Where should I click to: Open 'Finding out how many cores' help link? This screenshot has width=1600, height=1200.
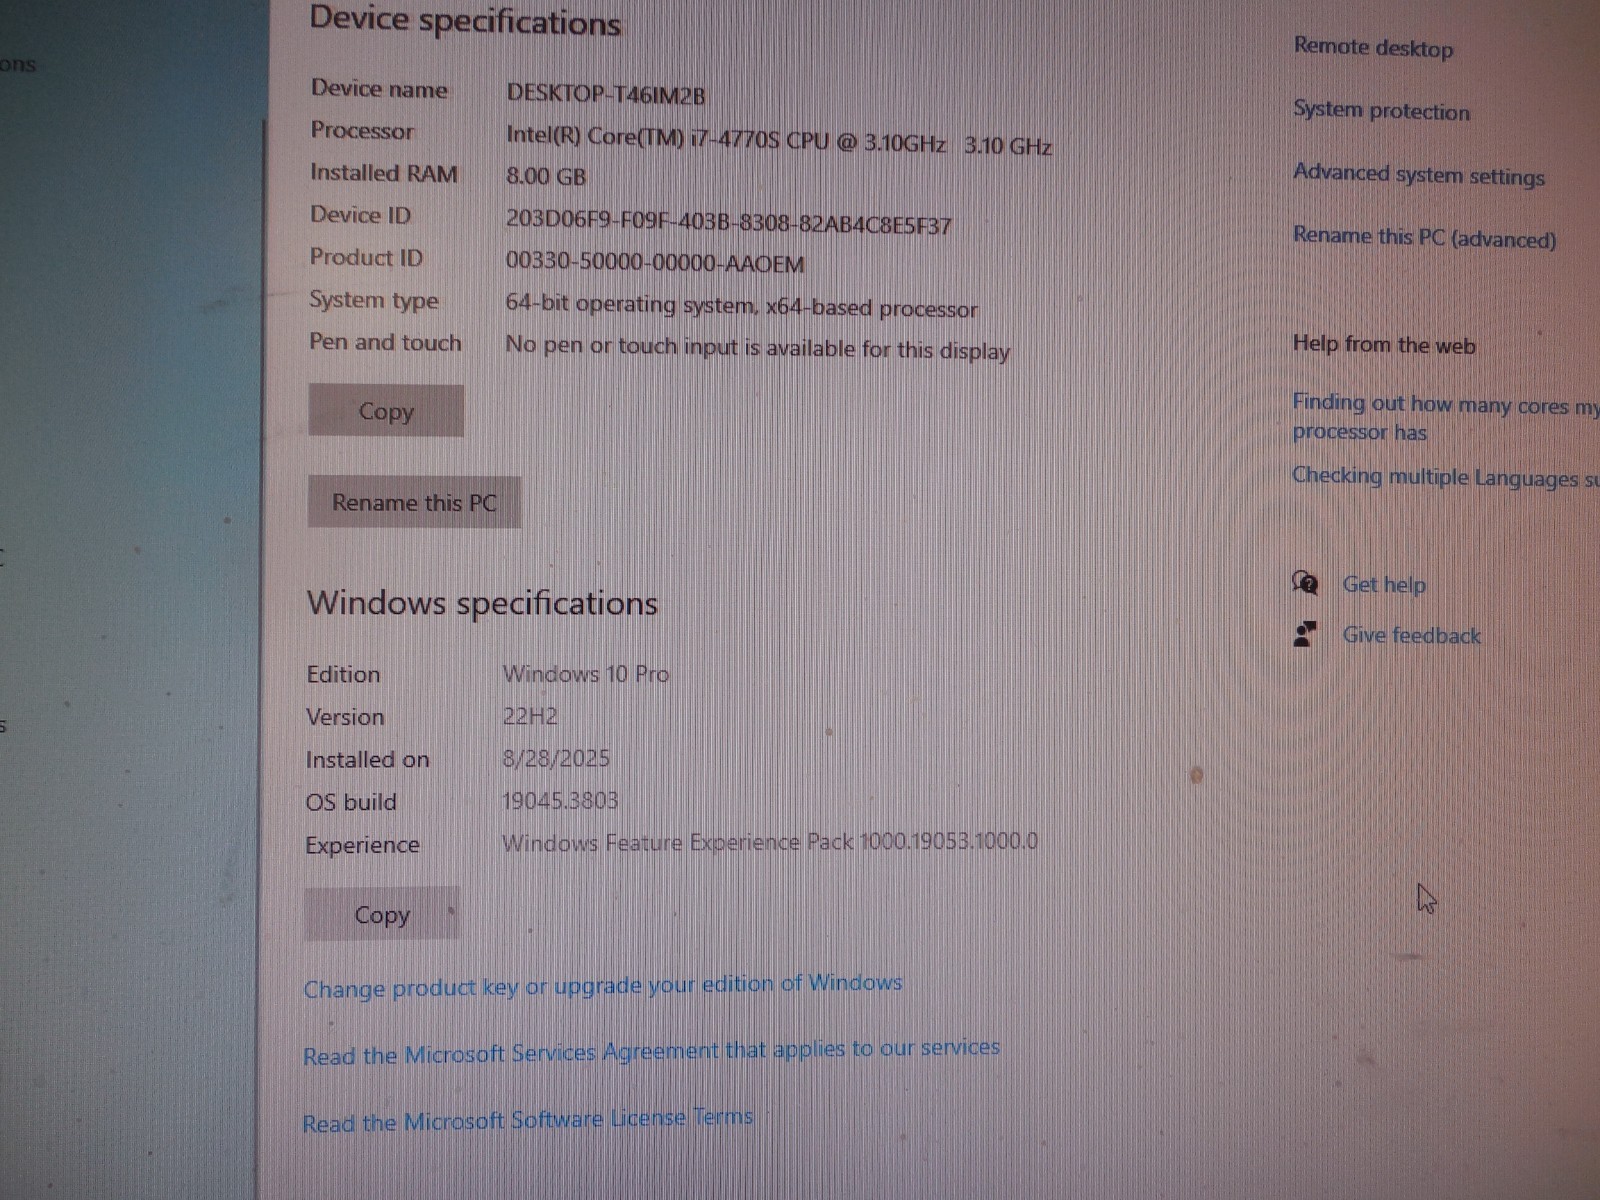click(x=1445, y=418)
